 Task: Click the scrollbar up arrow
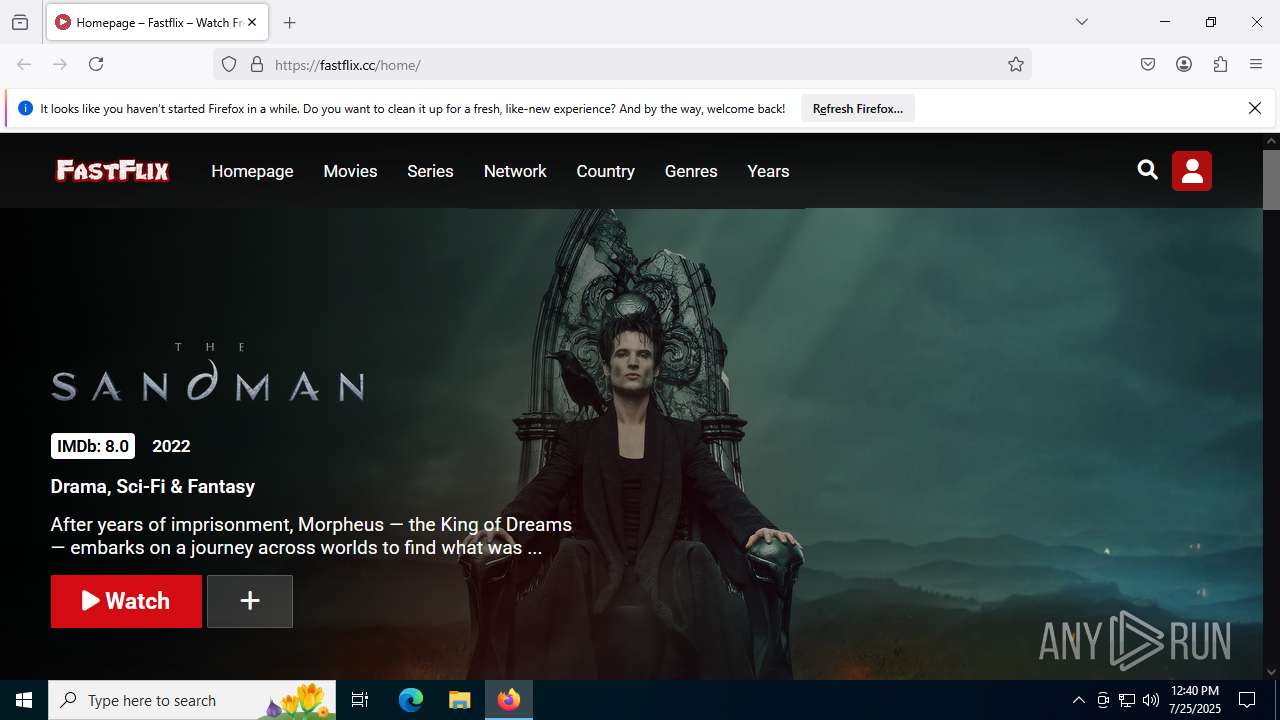pos(1271,141)
